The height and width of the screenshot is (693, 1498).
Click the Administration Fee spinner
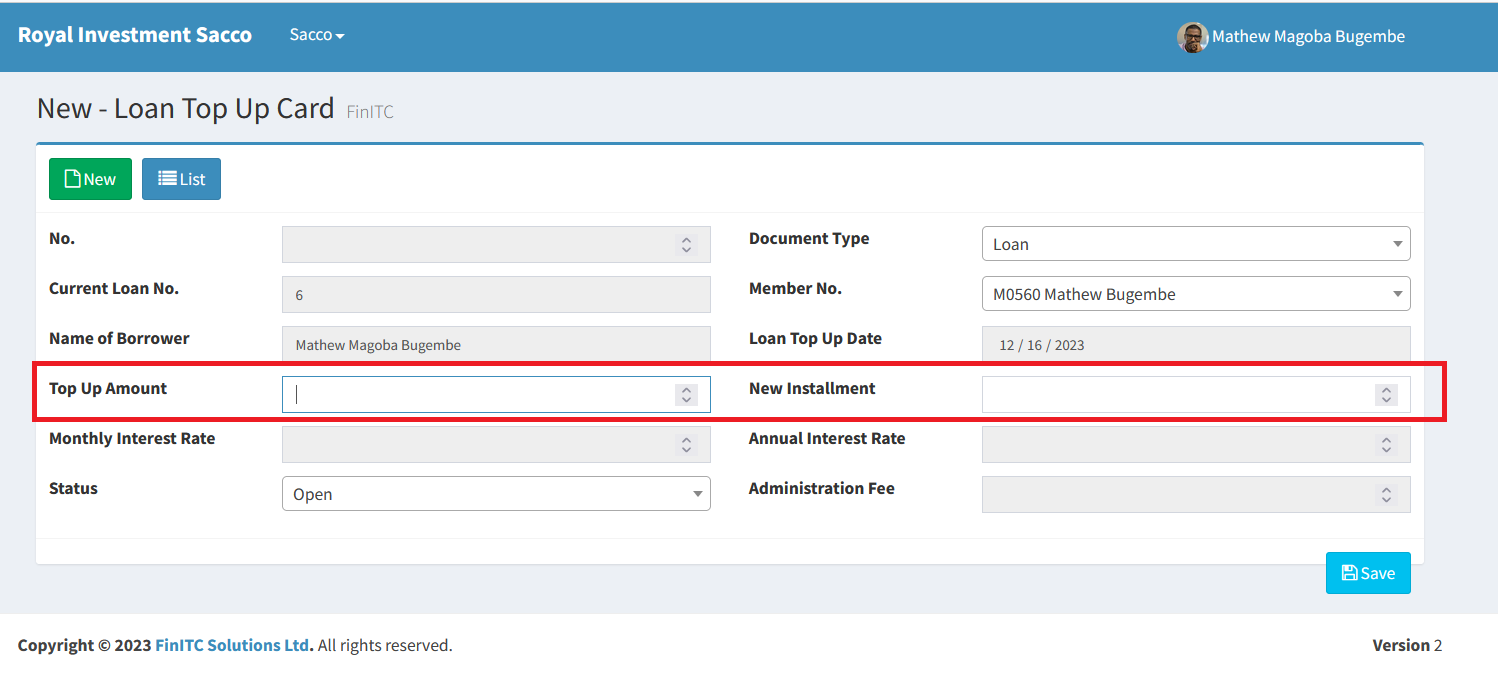point(1386,495)
